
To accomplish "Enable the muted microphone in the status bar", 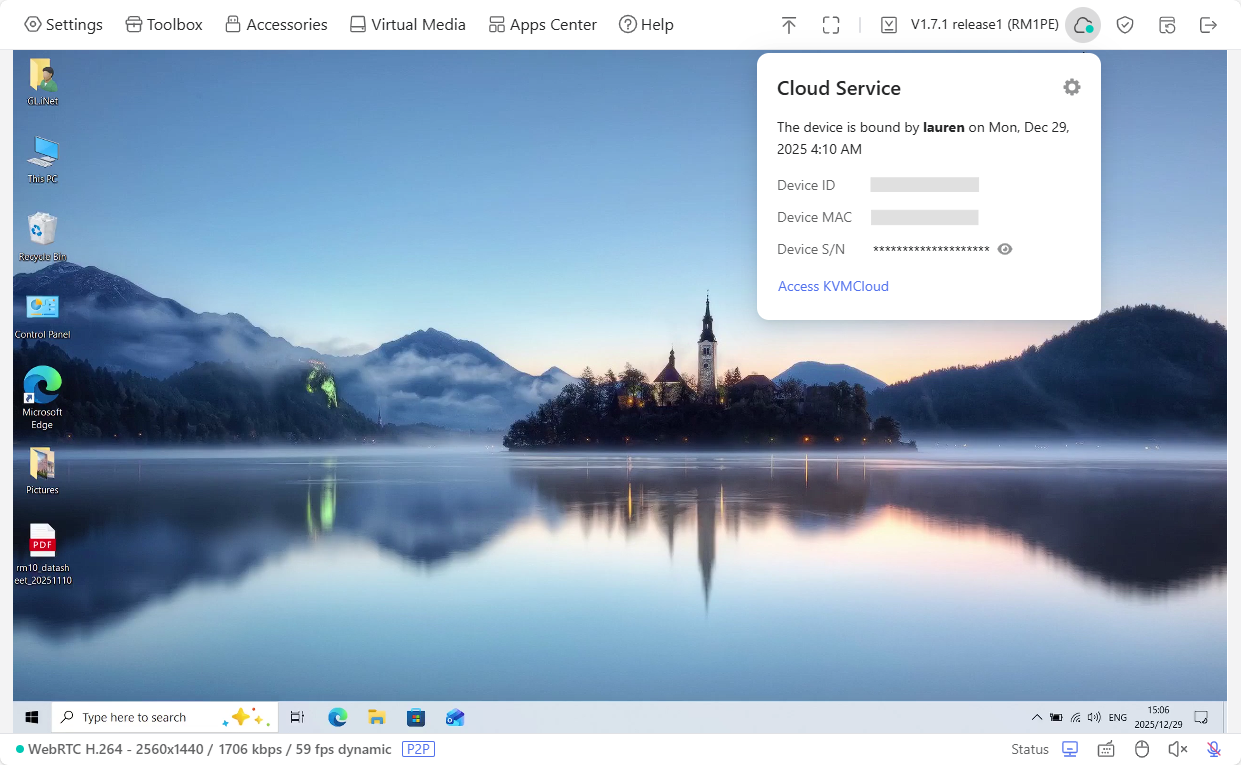I will (x=1213, y=749).
